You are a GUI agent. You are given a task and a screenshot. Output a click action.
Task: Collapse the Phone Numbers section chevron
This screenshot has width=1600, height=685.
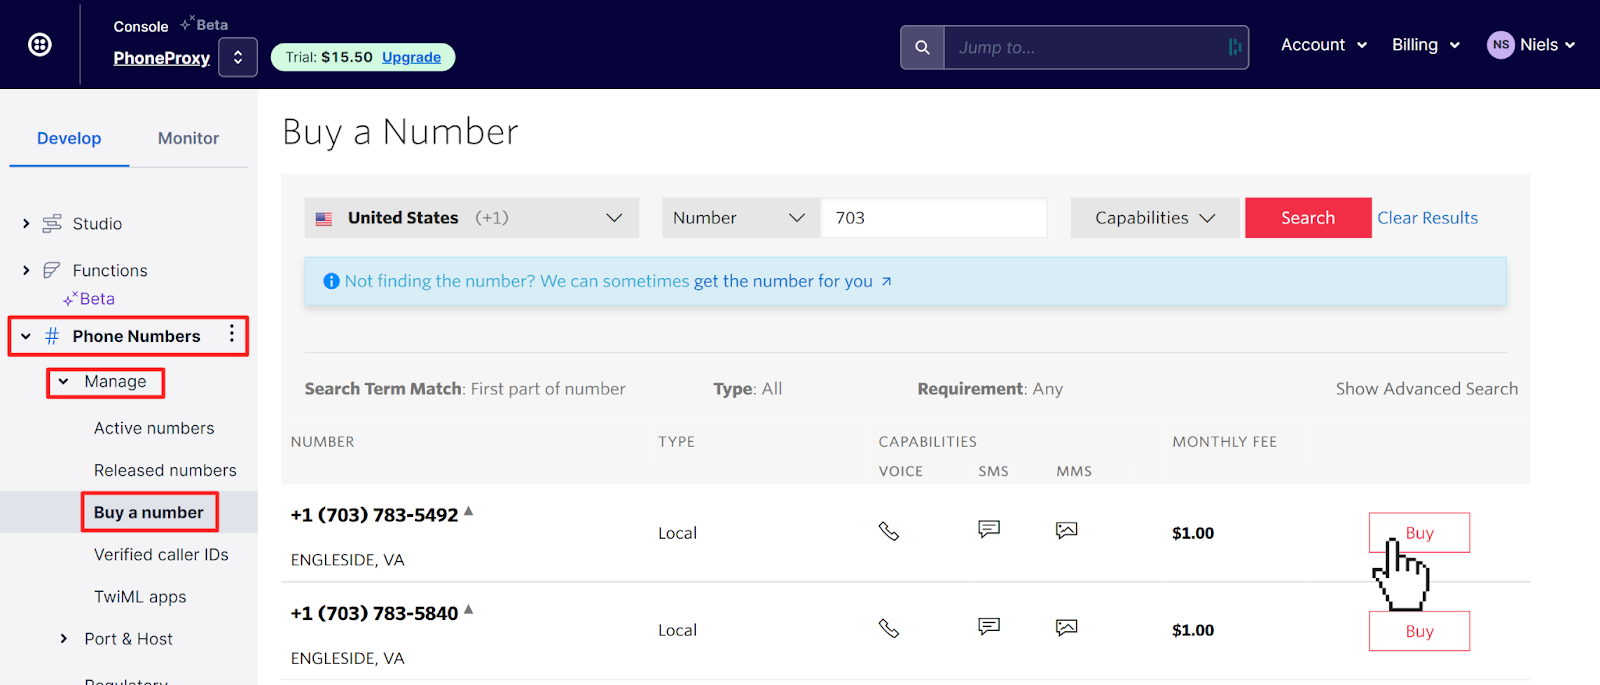point(26,336)
